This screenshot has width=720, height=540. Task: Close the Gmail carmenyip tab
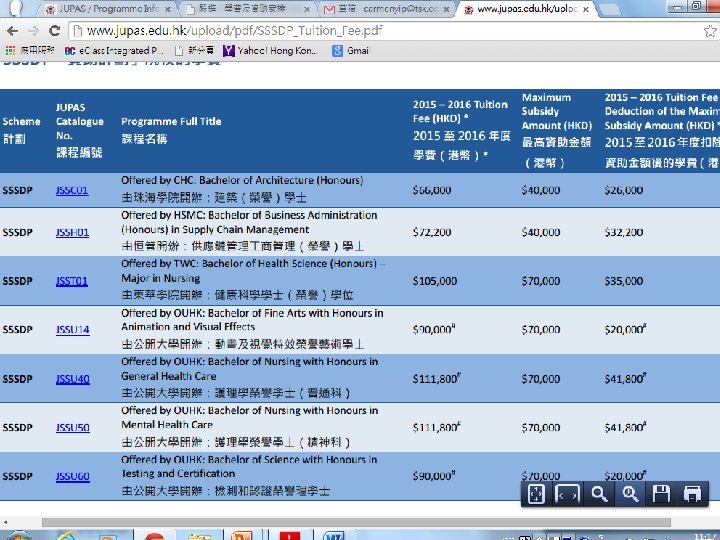446,9
